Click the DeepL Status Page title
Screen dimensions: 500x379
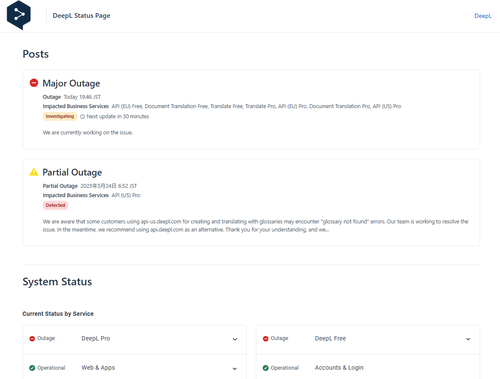[81, 16]
